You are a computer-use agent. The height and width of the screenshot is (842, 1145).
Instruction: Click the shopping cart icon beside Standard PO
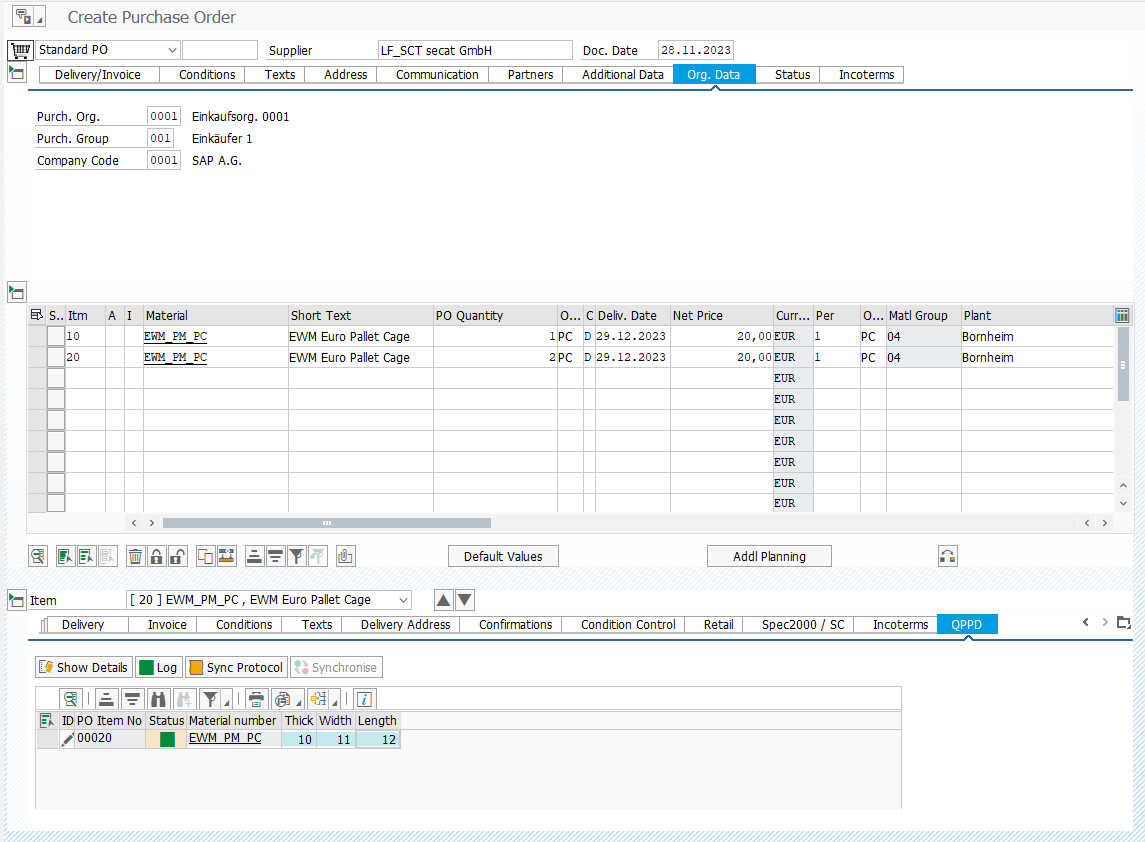[20, 50]
